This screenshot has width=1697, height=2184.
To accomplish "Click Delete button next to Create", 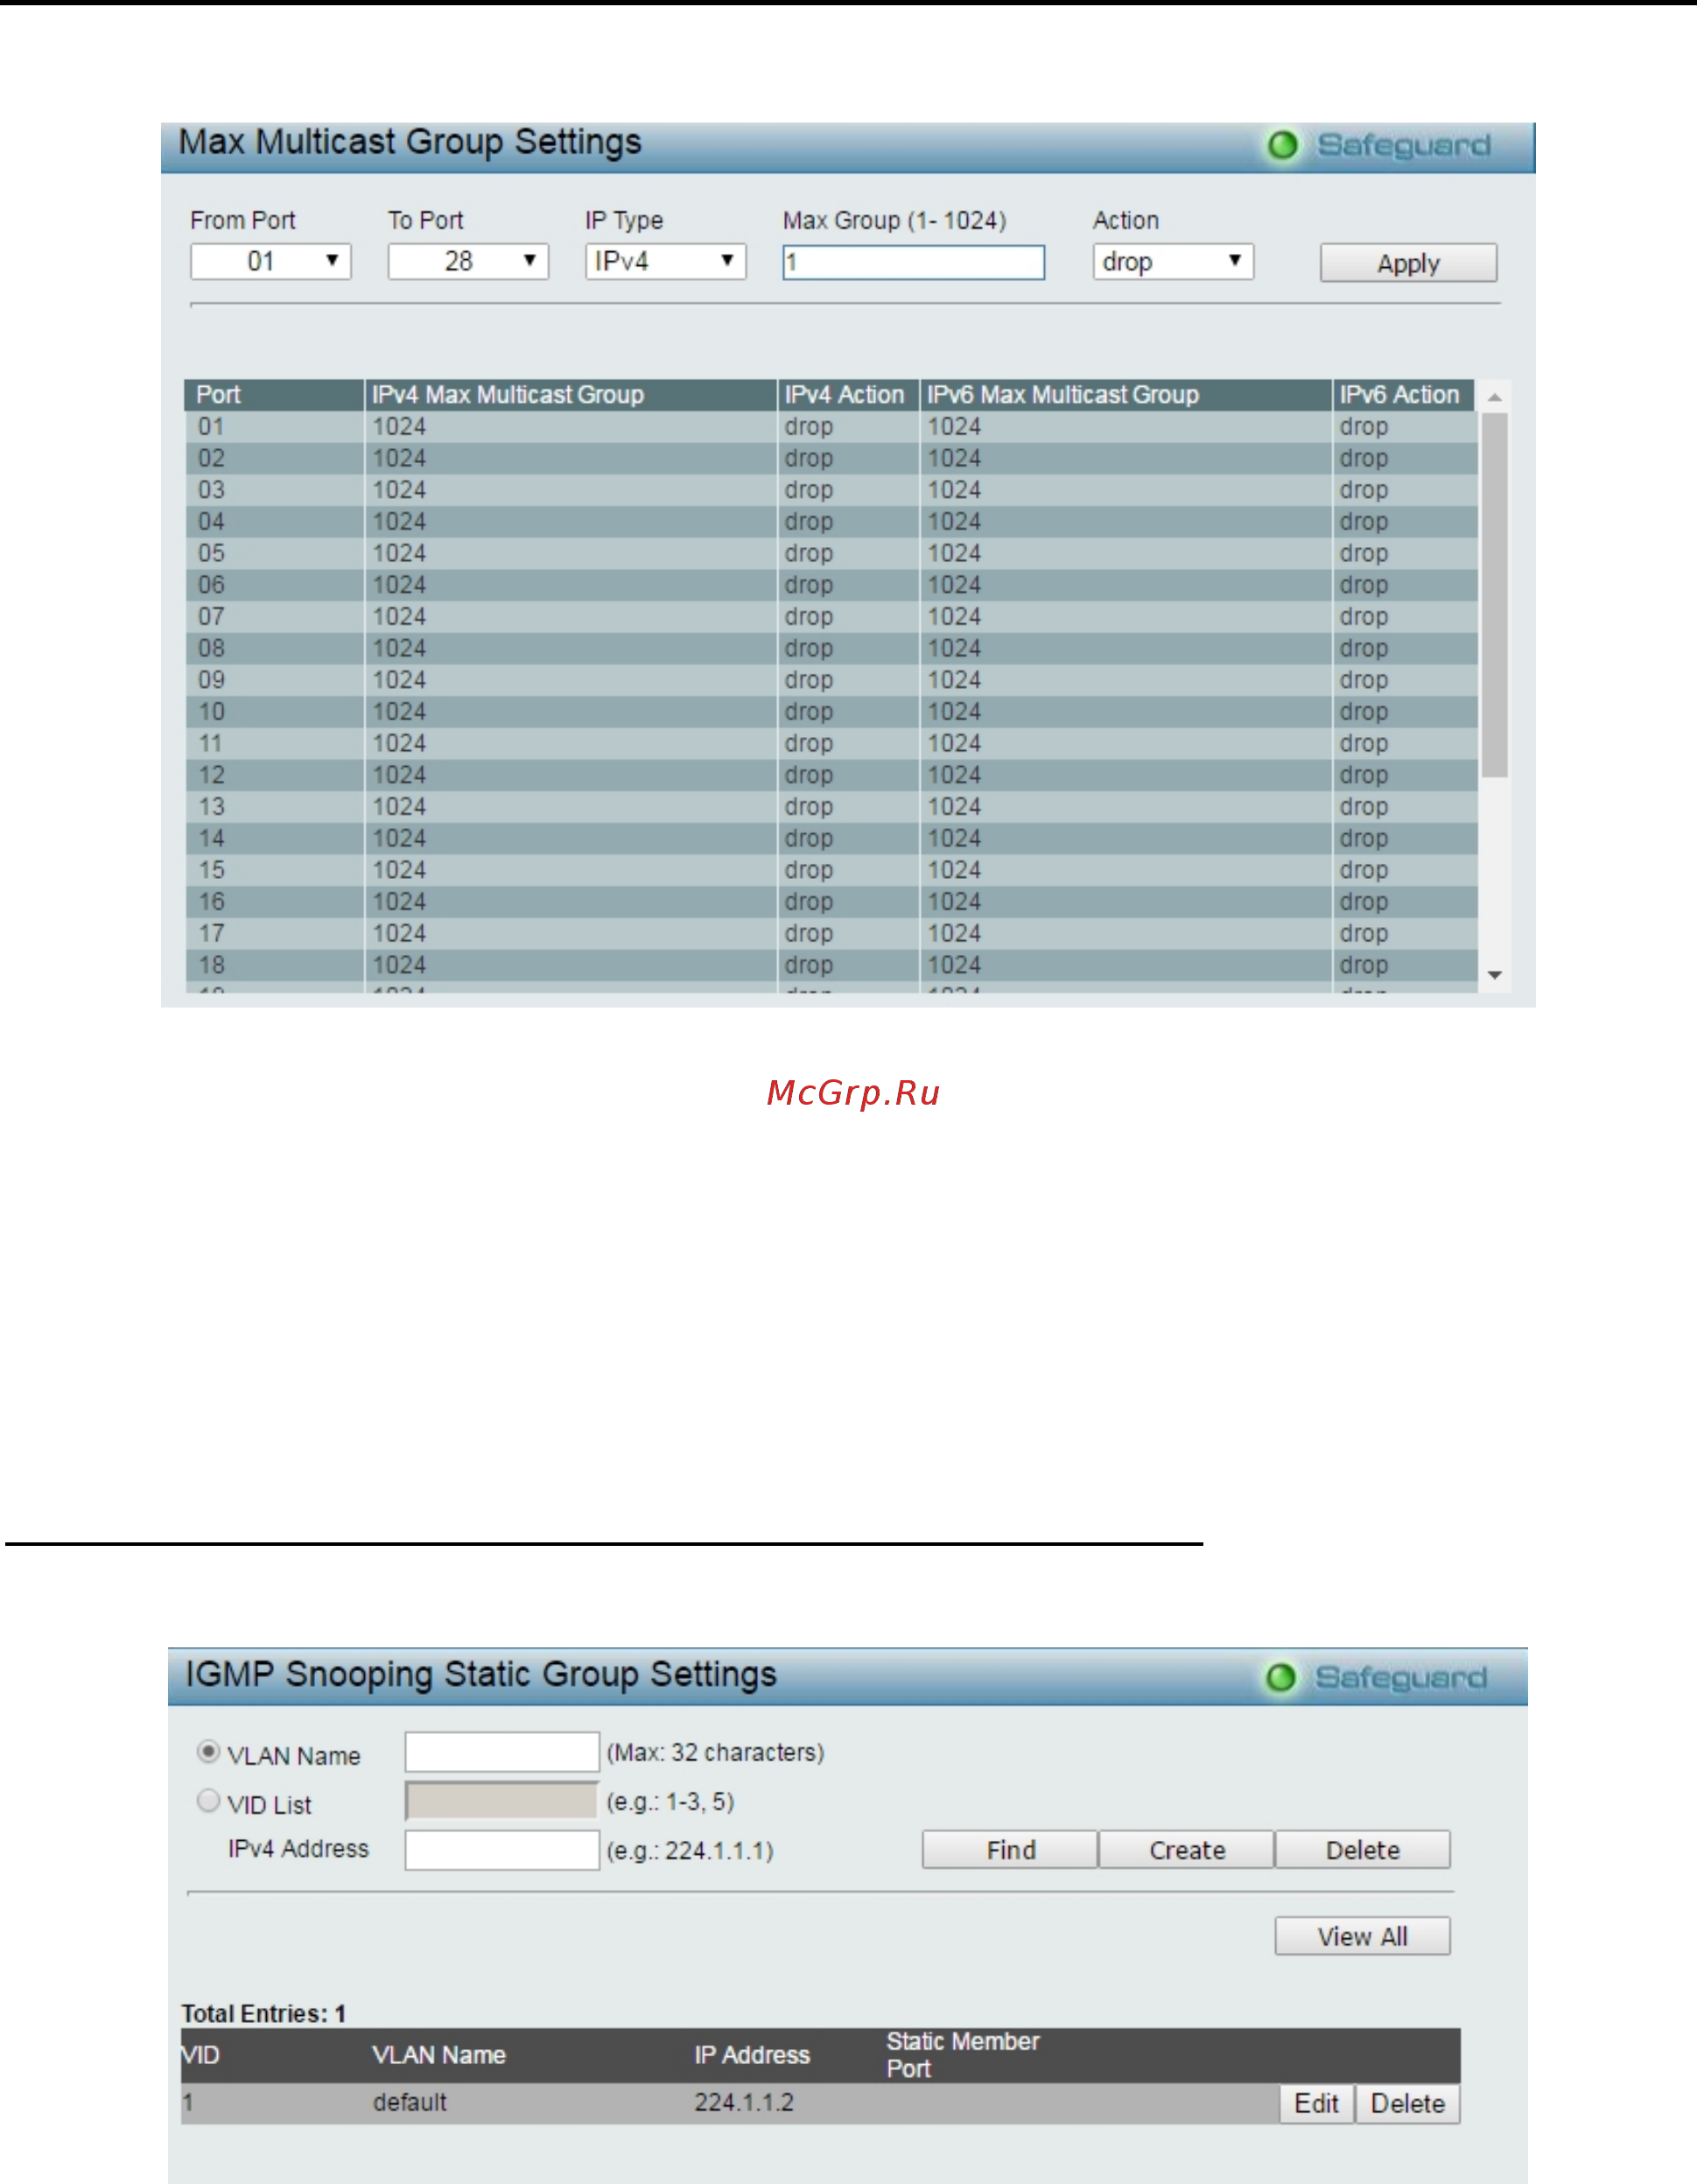I will pyautogui.click(x=1363, y=1850).
